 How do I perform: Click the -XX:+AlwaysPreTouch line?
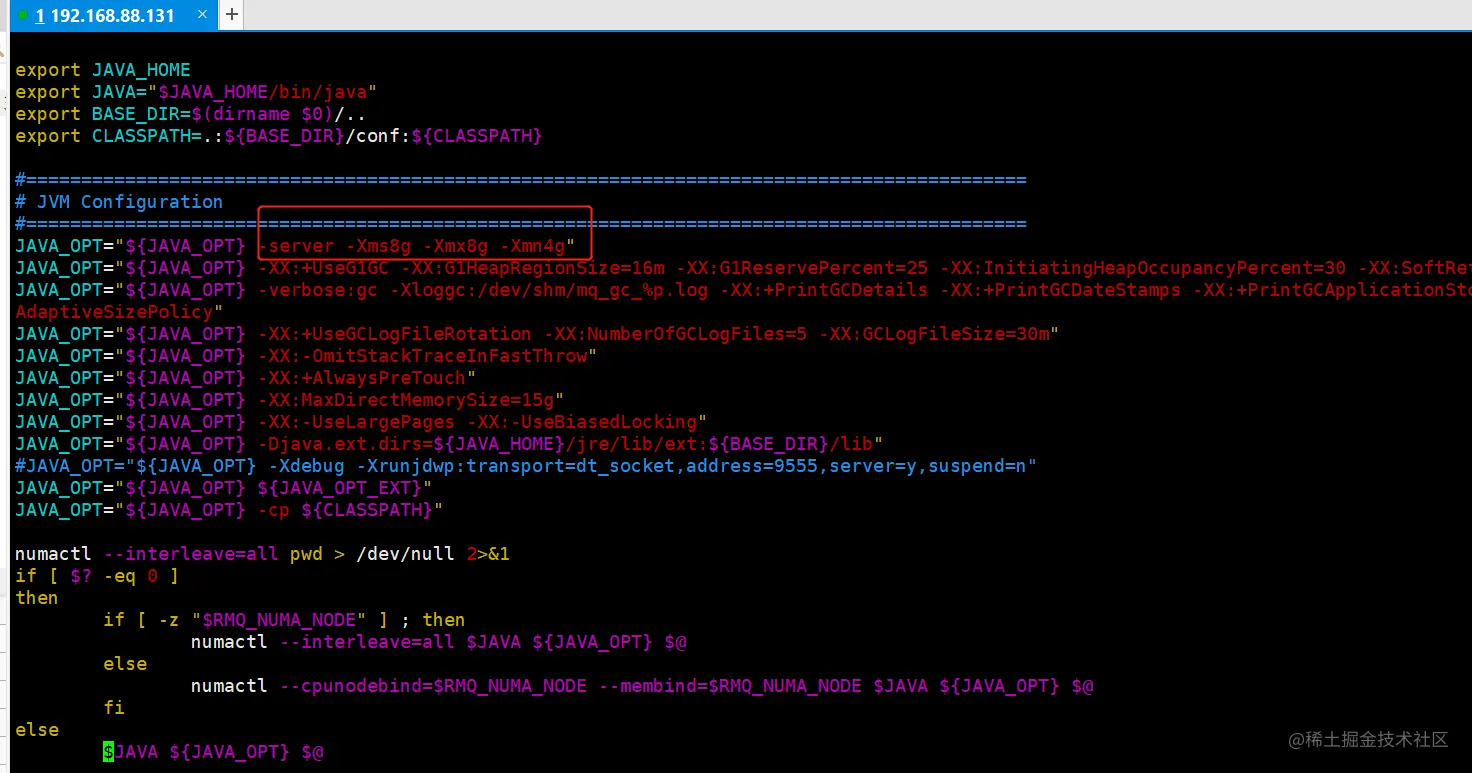point(246,378)
